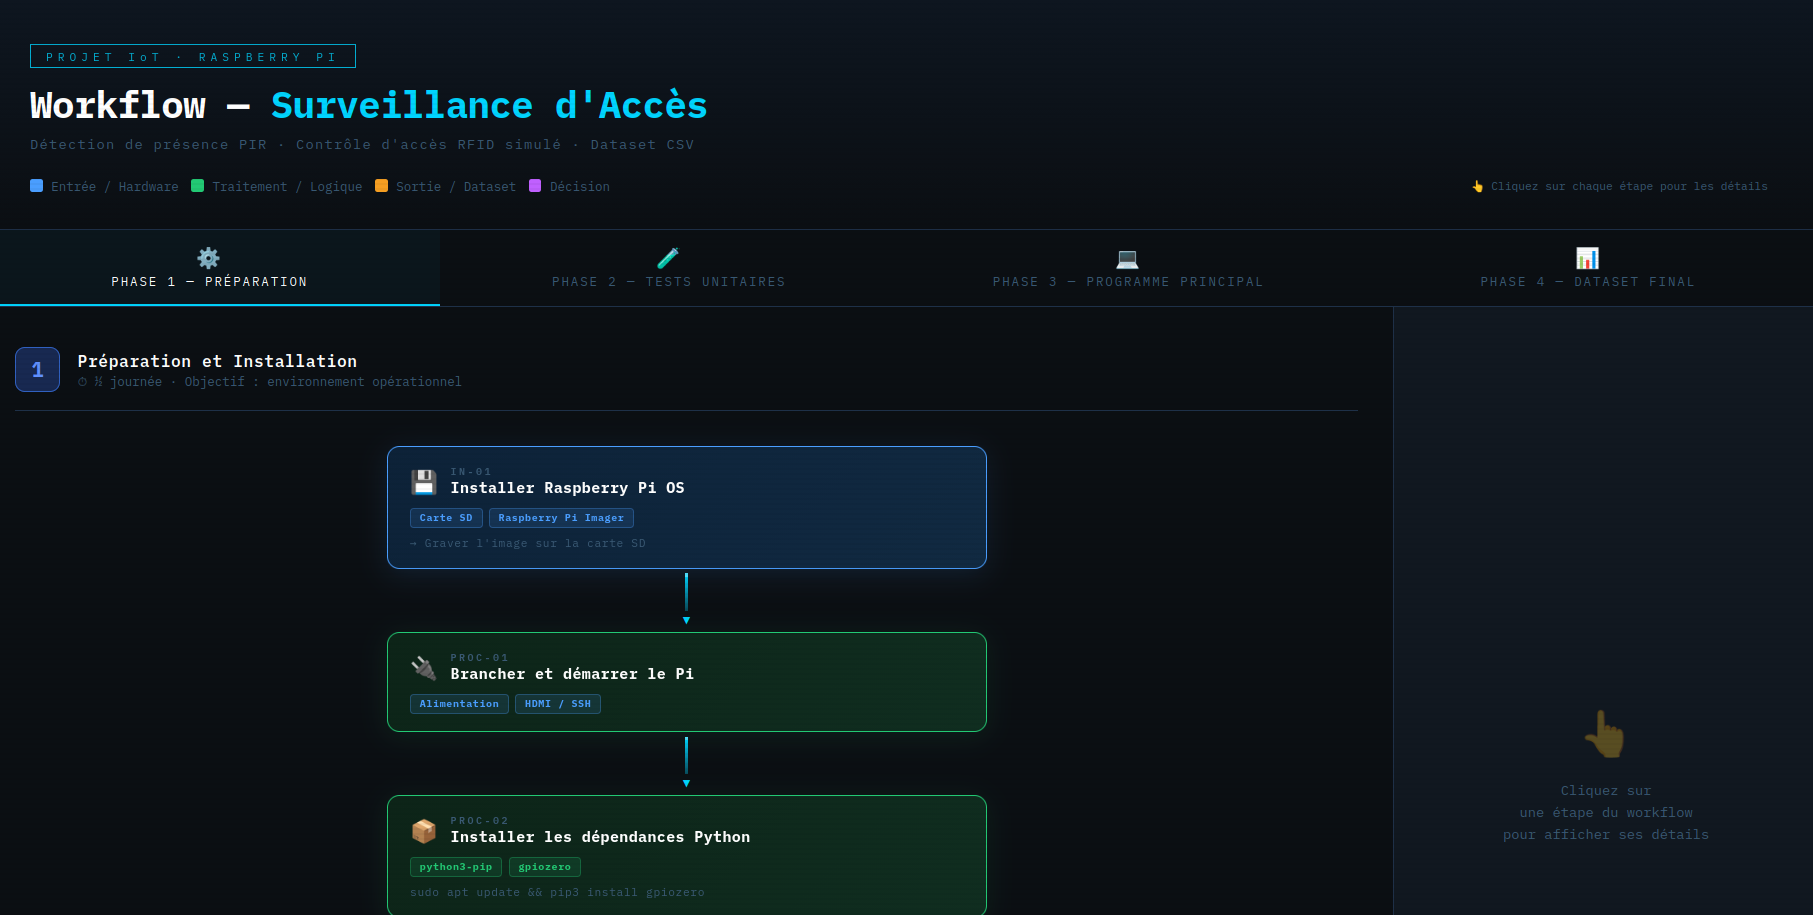Screen dimensions: 1813x915
Task: Click the text Graver l'image sur la carte SD
Action: click(x=535, y=543)
